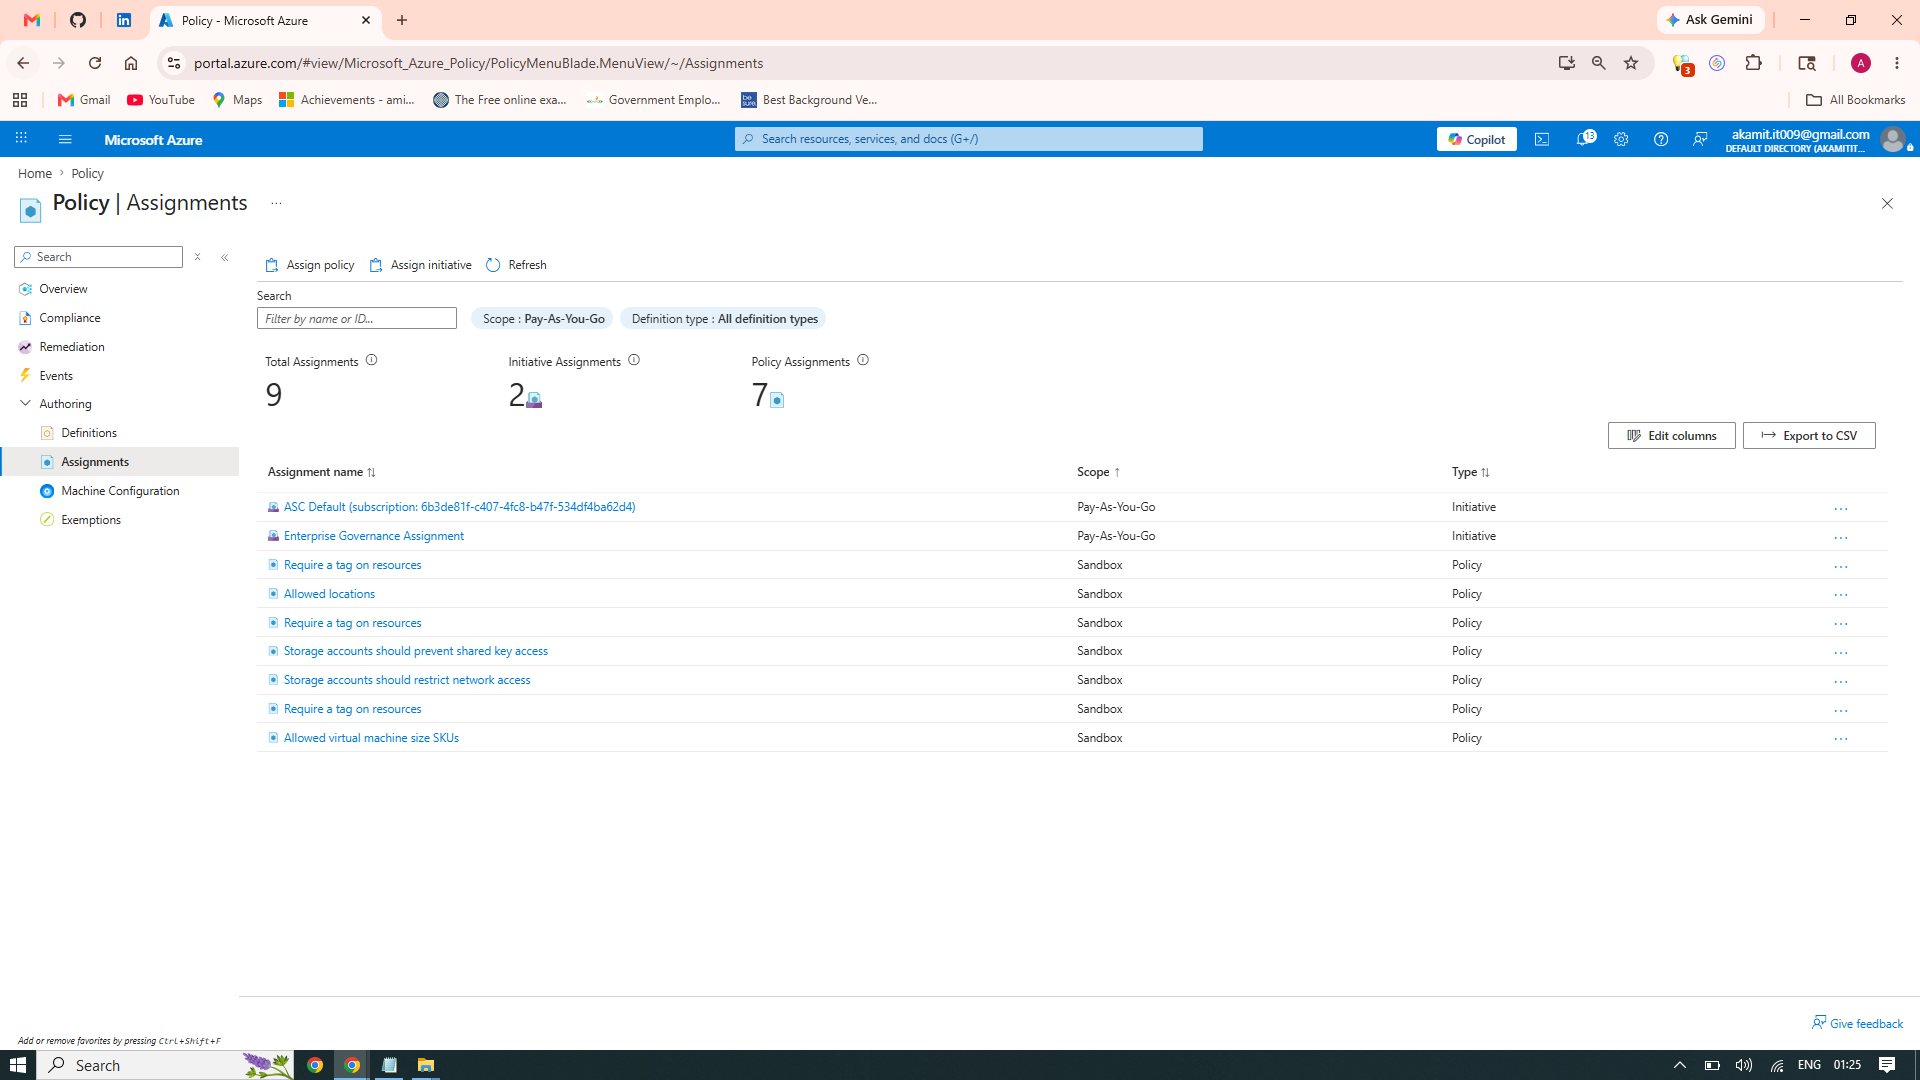The width and height of the screenshot is (1920, 1080).
Task: Open Definition type filter pill
Action: 724,319
